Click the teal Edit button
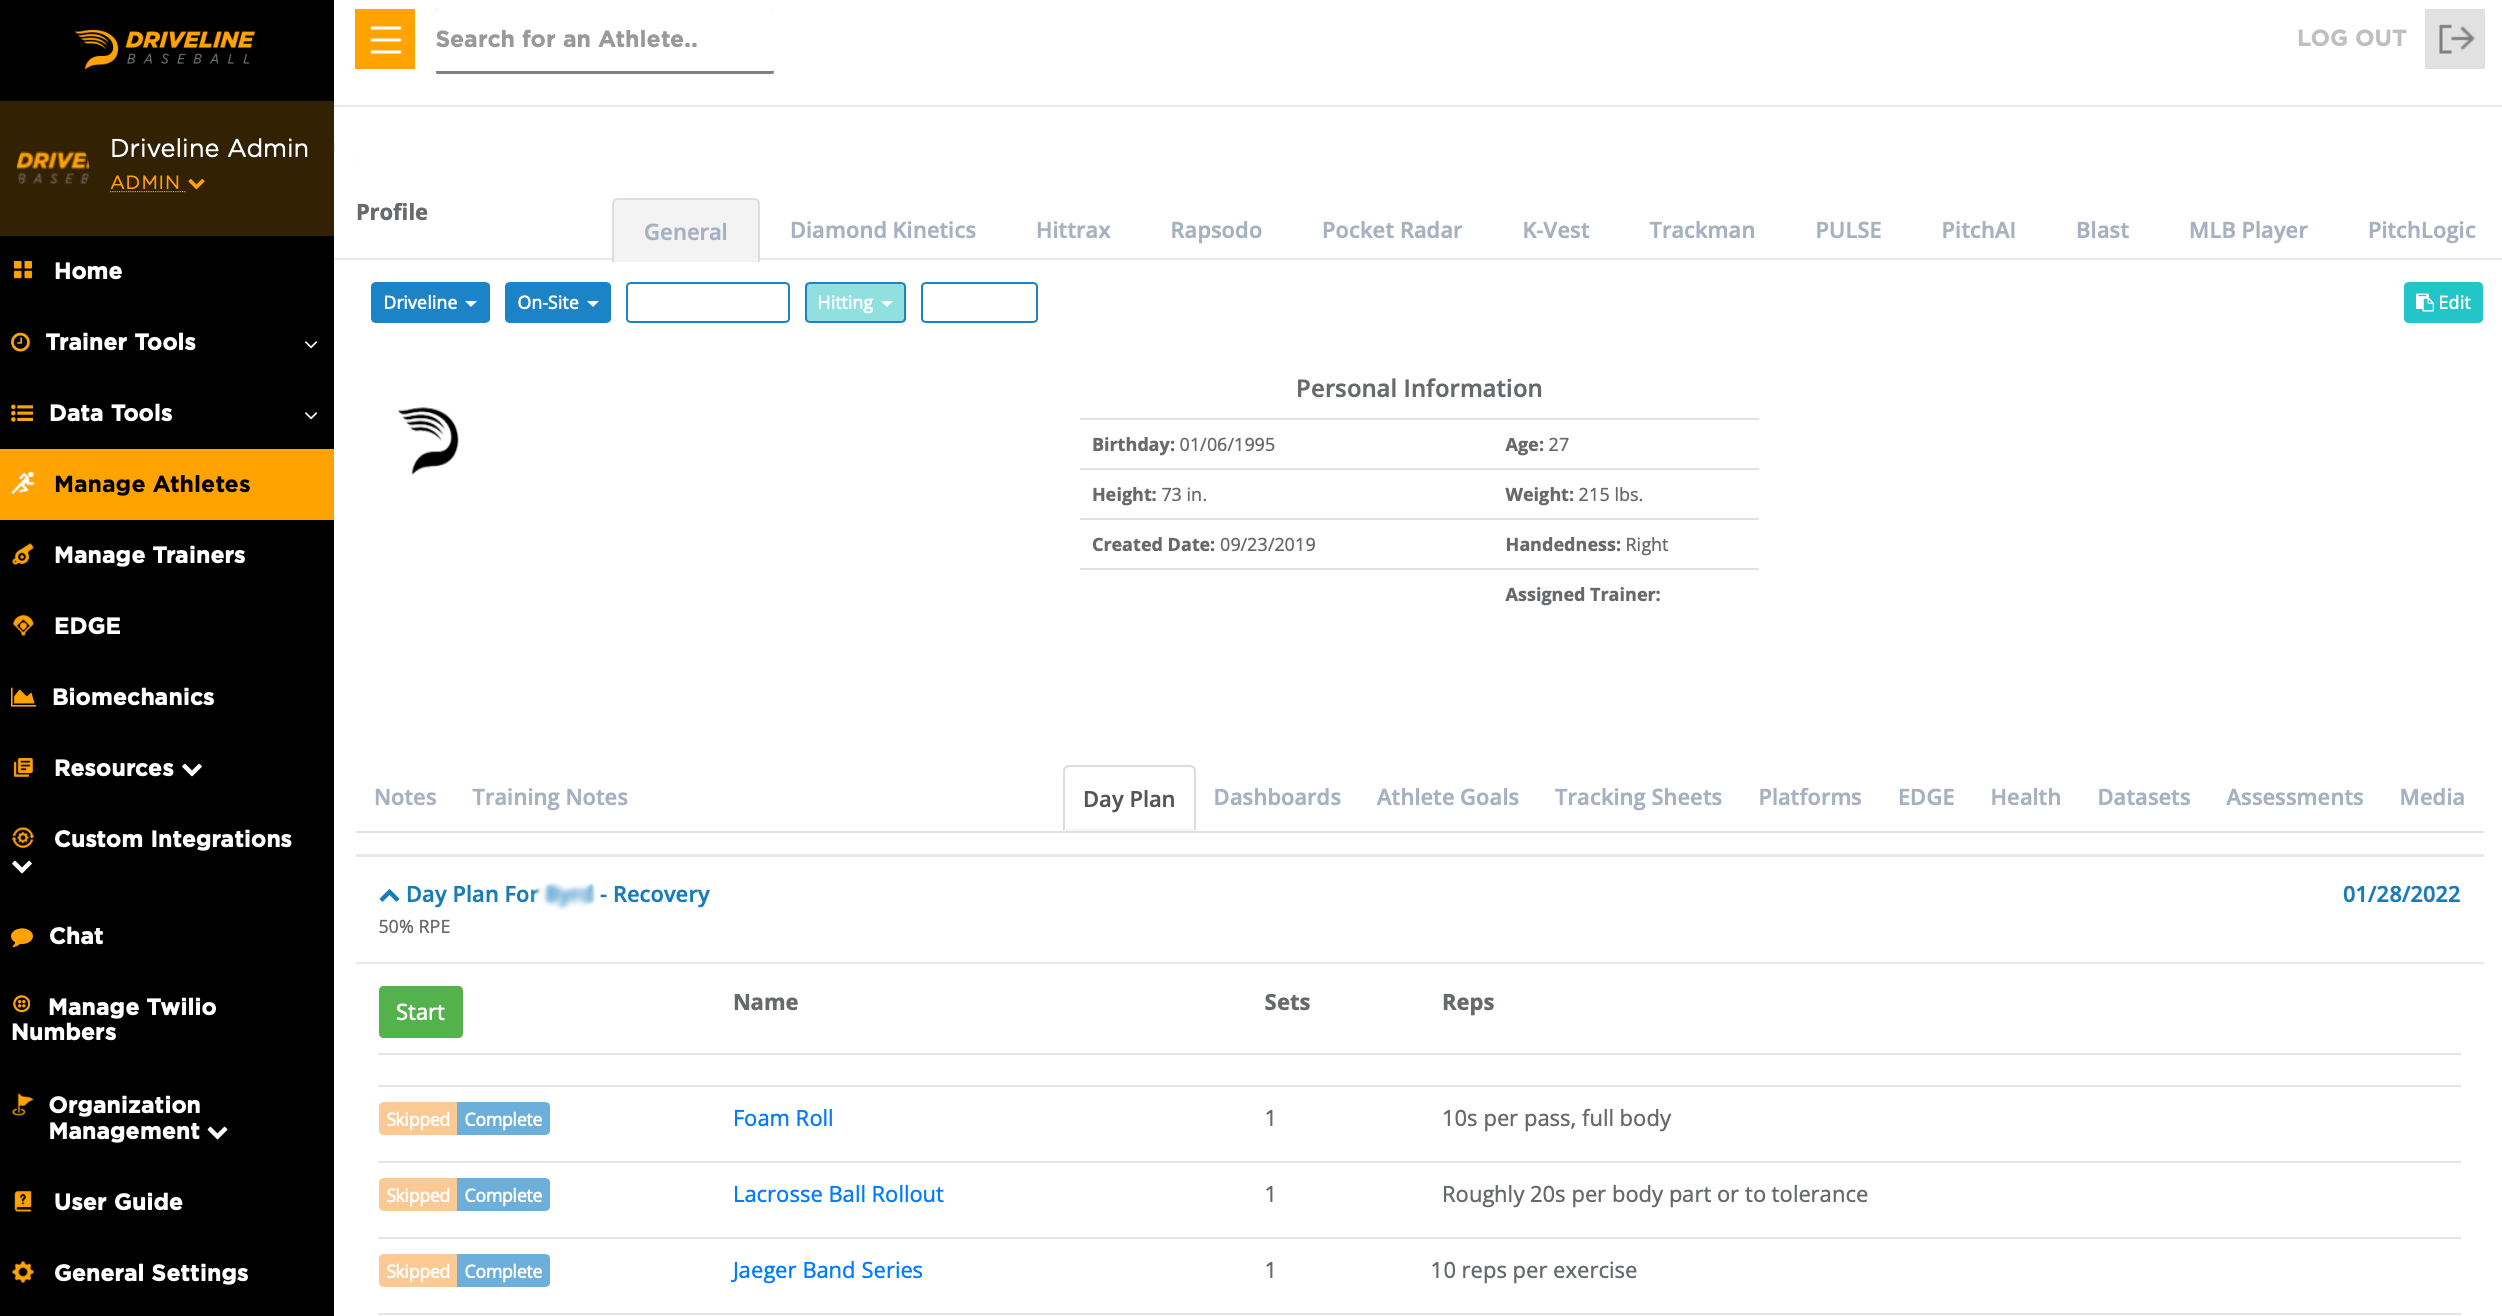 coord(2443,302)
